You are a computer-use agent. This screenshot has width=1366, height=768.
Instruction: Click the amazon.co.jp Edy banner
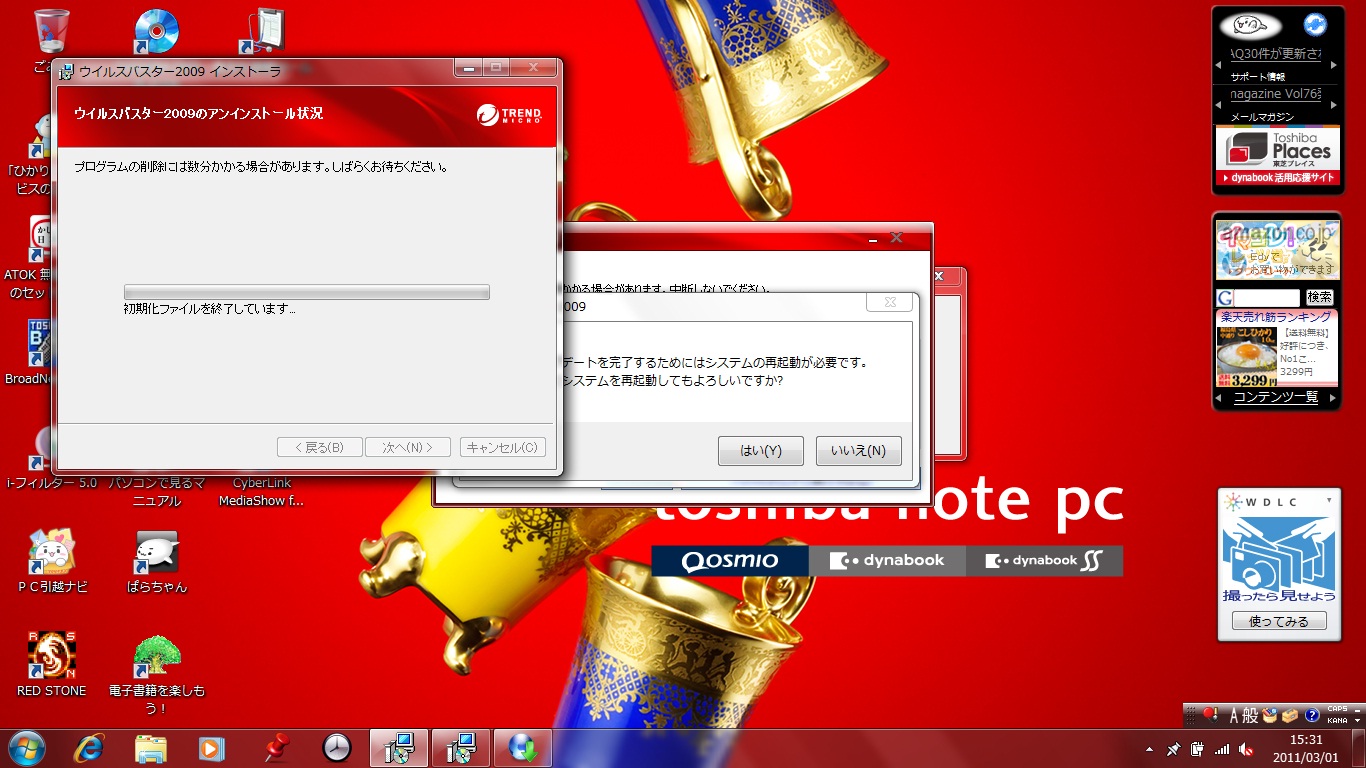coord(1277,250)
